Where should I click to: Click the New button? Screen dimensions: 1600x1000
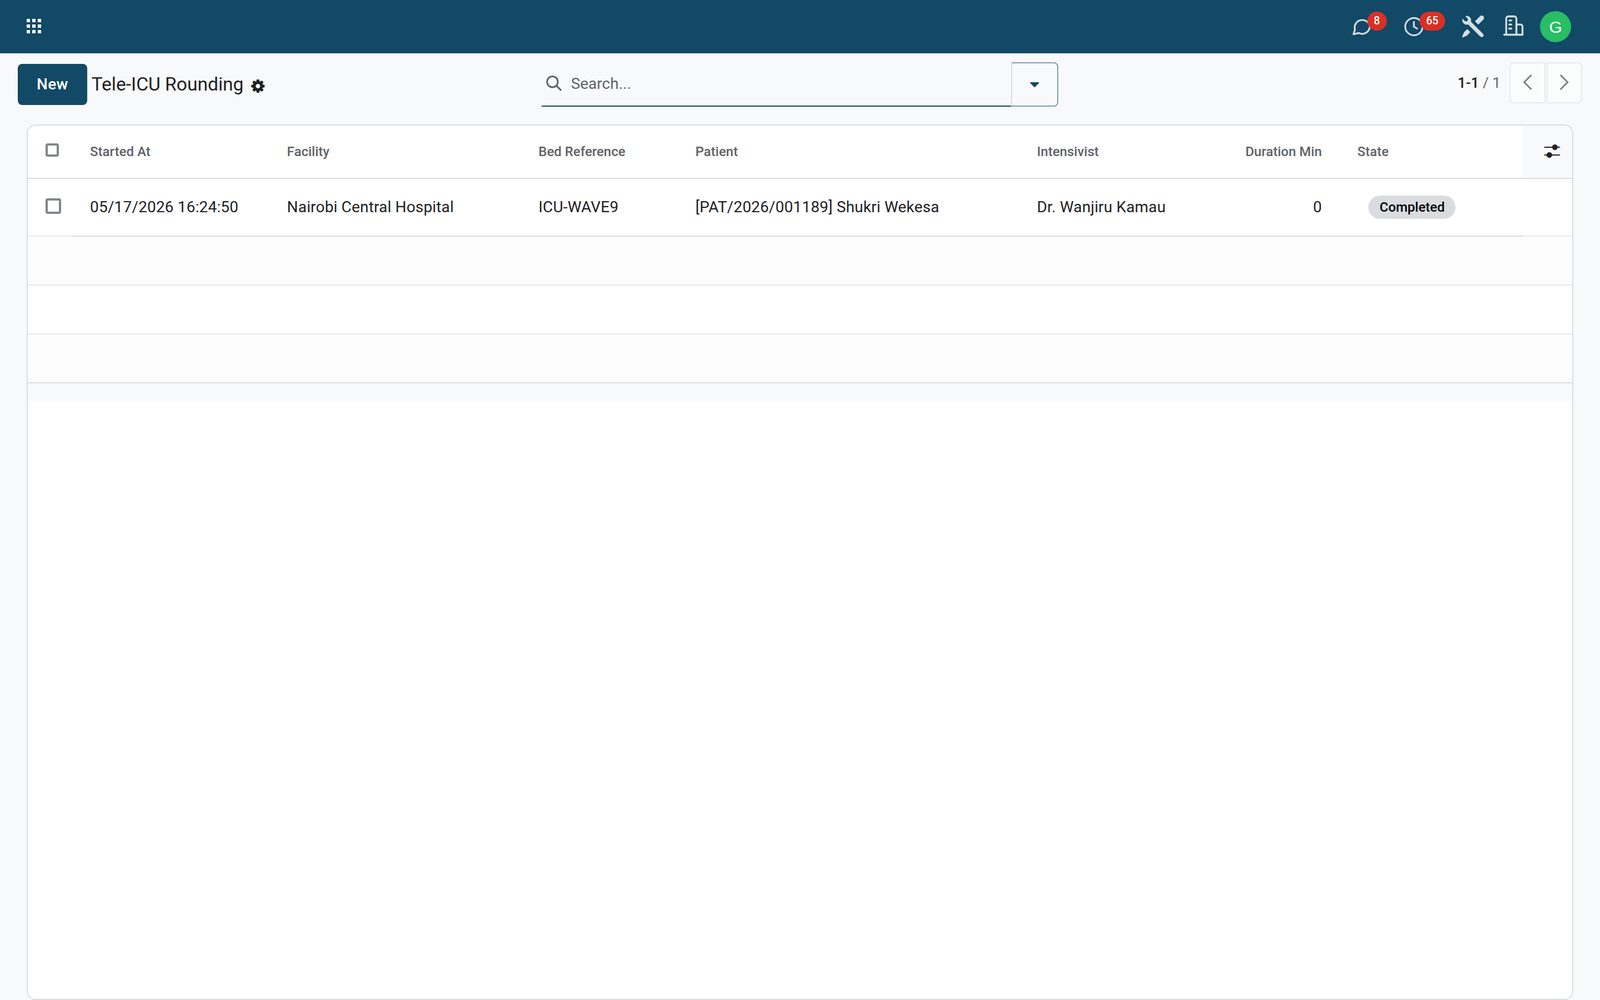pos(52,84)
